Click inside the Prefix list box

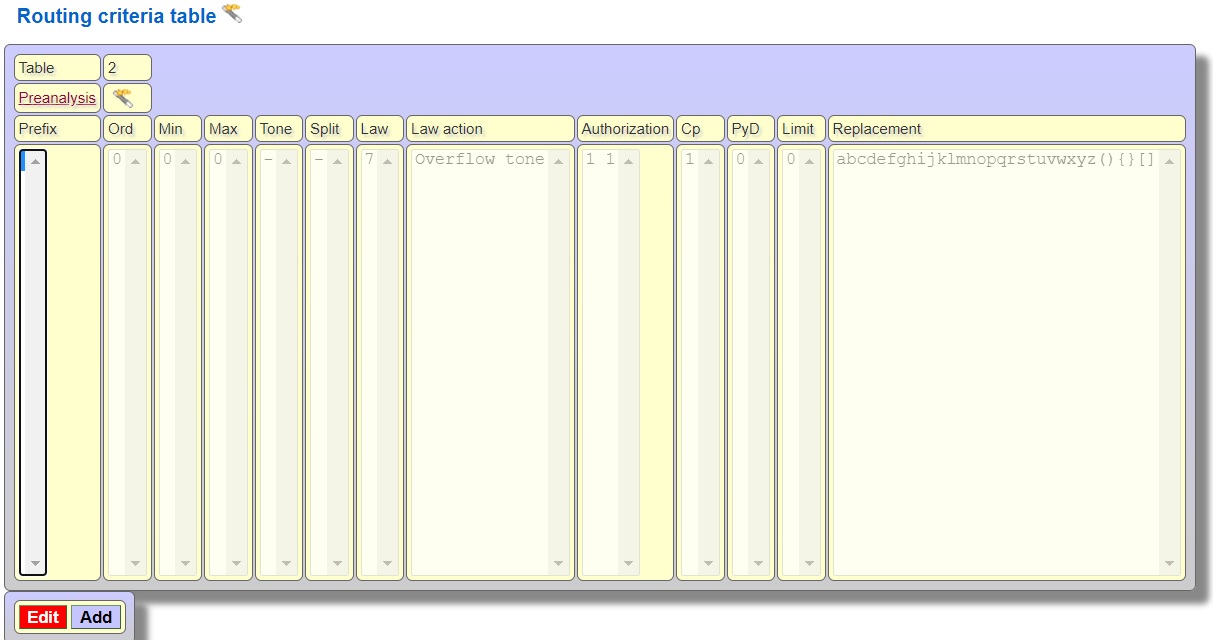click(x=33, y=360)
